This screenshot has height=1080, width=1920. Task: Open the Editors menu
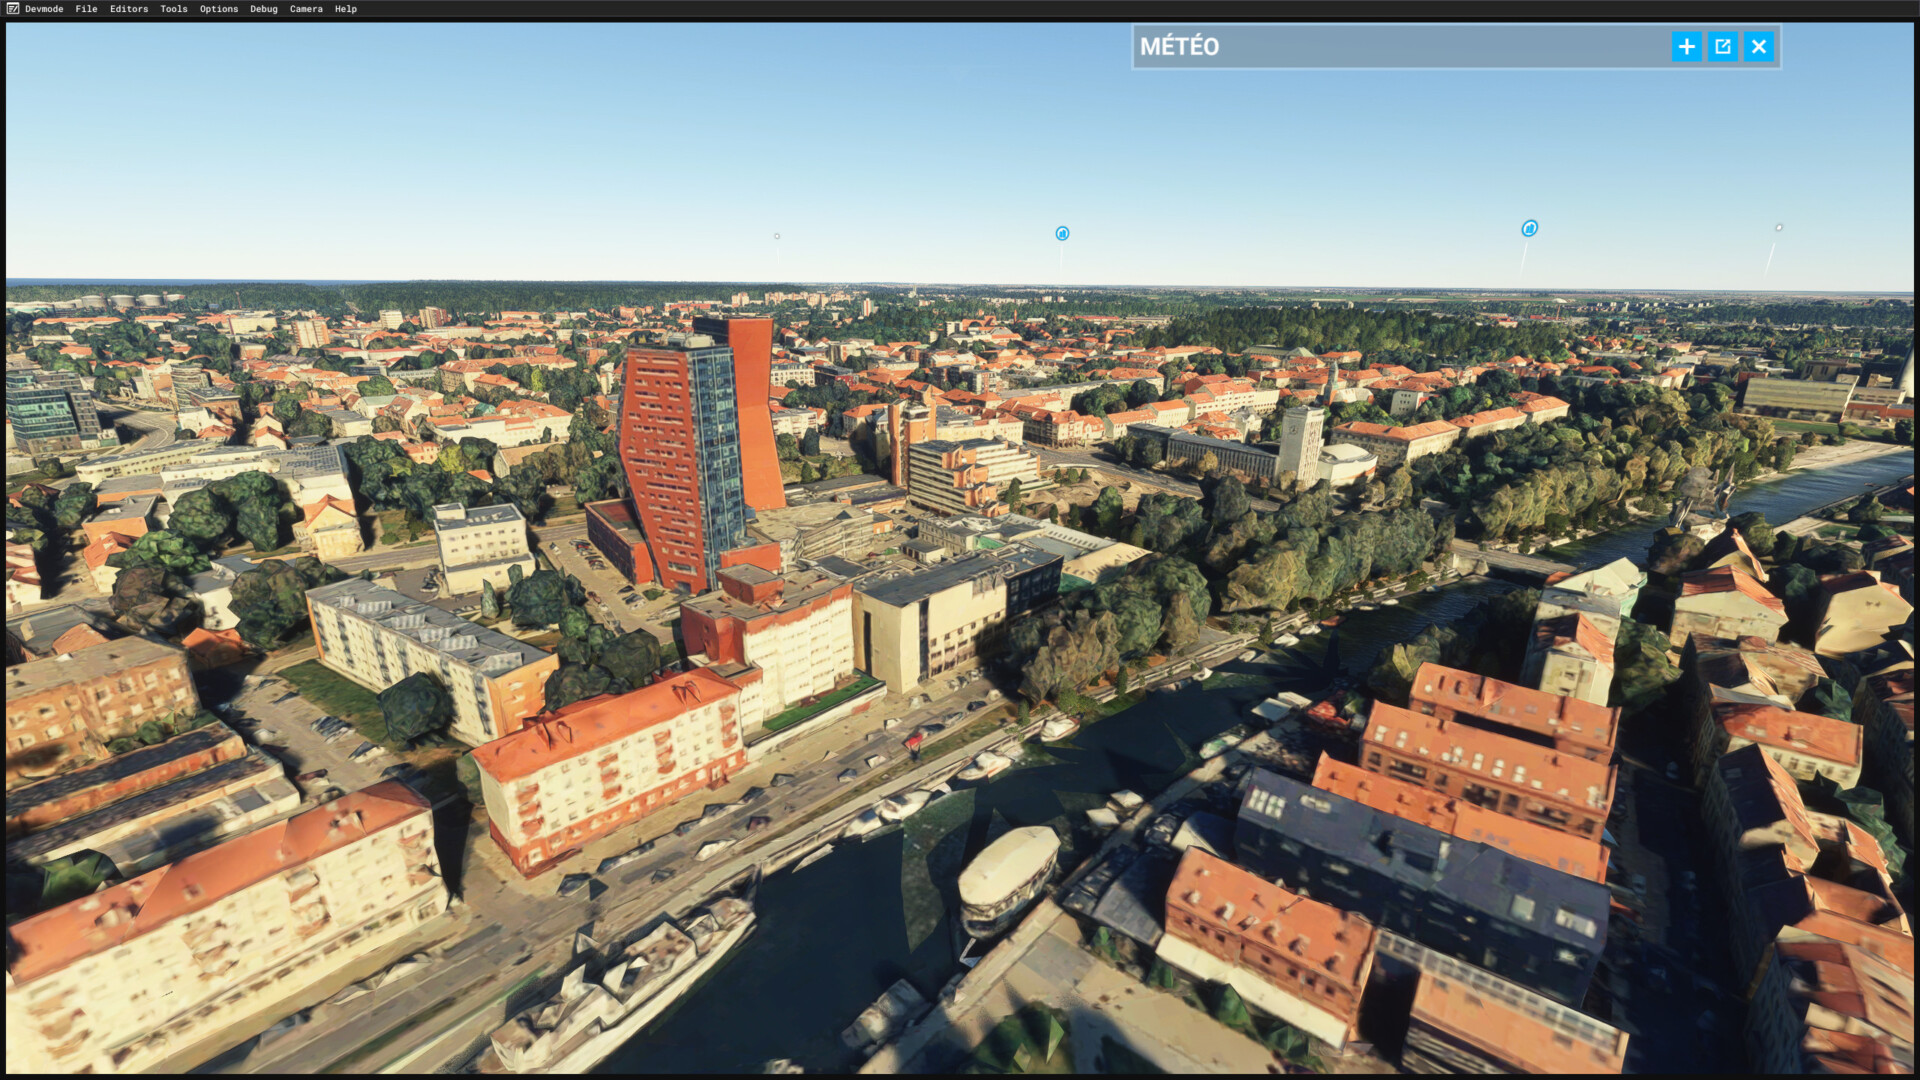(129, 9)
